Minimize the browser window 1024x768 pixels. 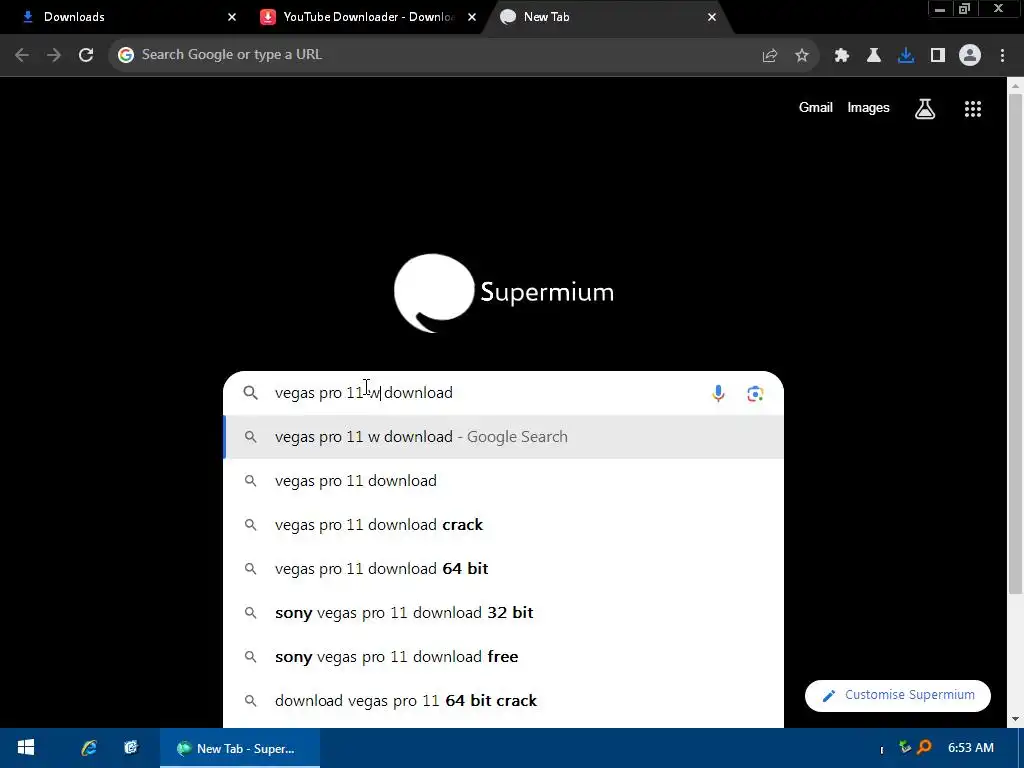click(940, 9)
